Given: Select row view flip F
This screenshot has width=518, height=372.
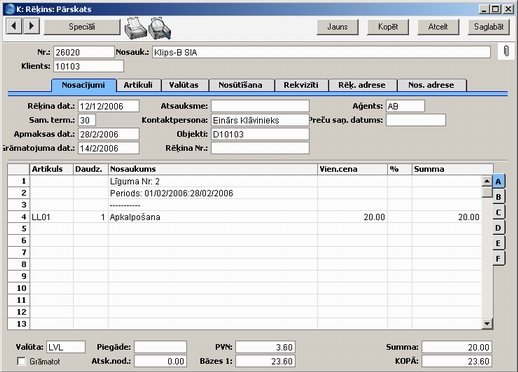Looking at the screenshot, I should coord(498,258).
